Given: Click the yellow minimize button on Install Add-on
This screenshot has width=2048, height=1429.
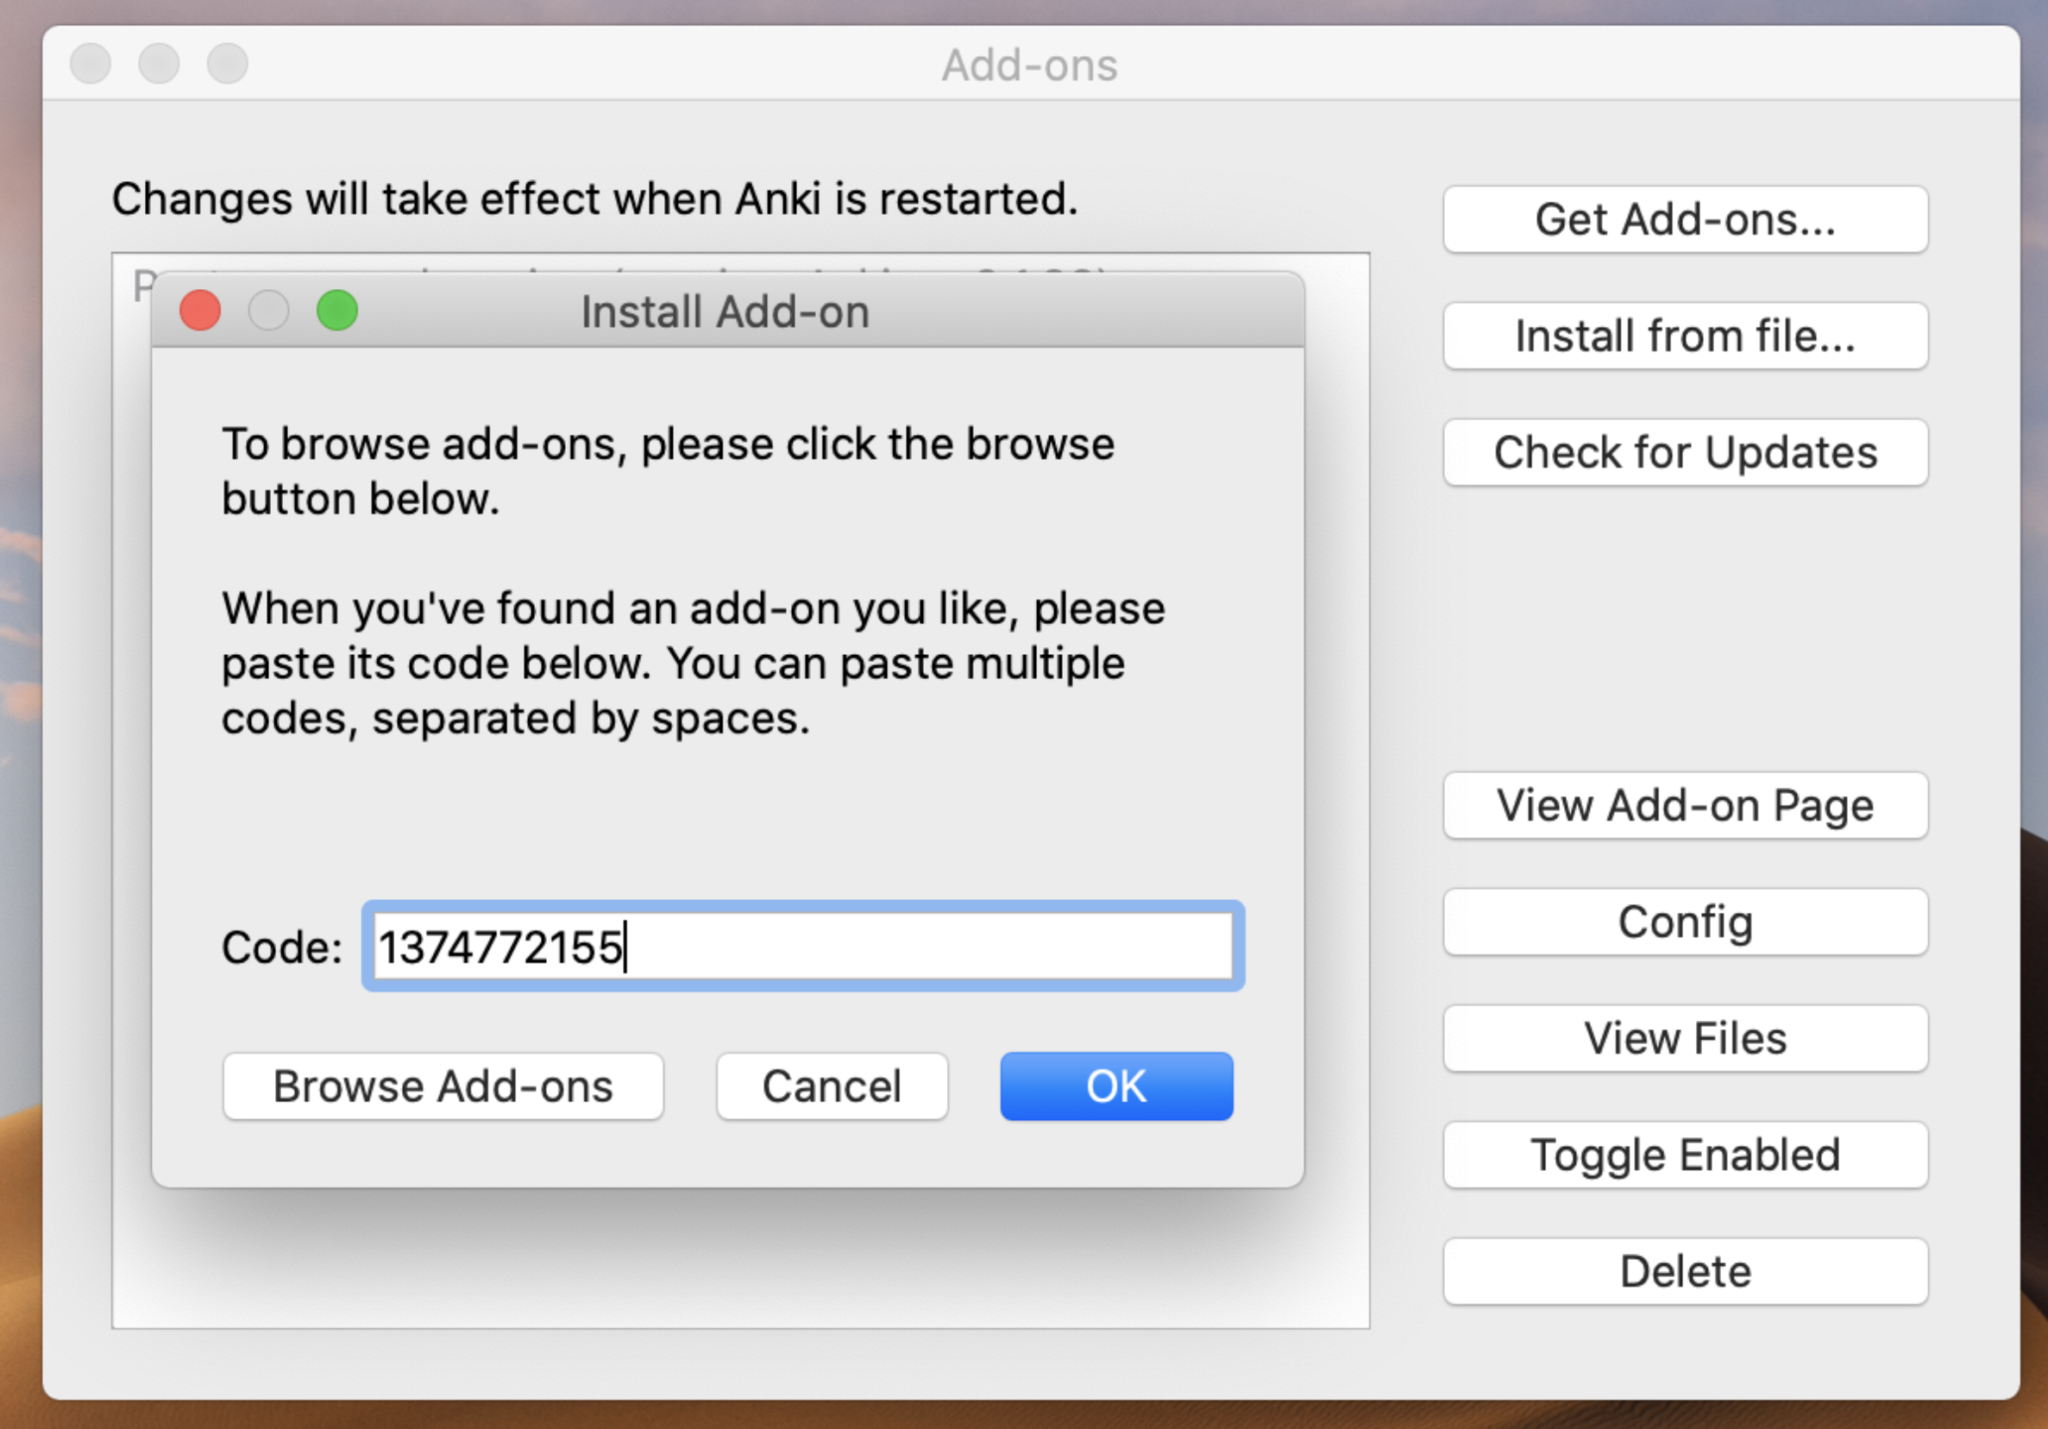Looking at the screenshot, I should [269, 310].
